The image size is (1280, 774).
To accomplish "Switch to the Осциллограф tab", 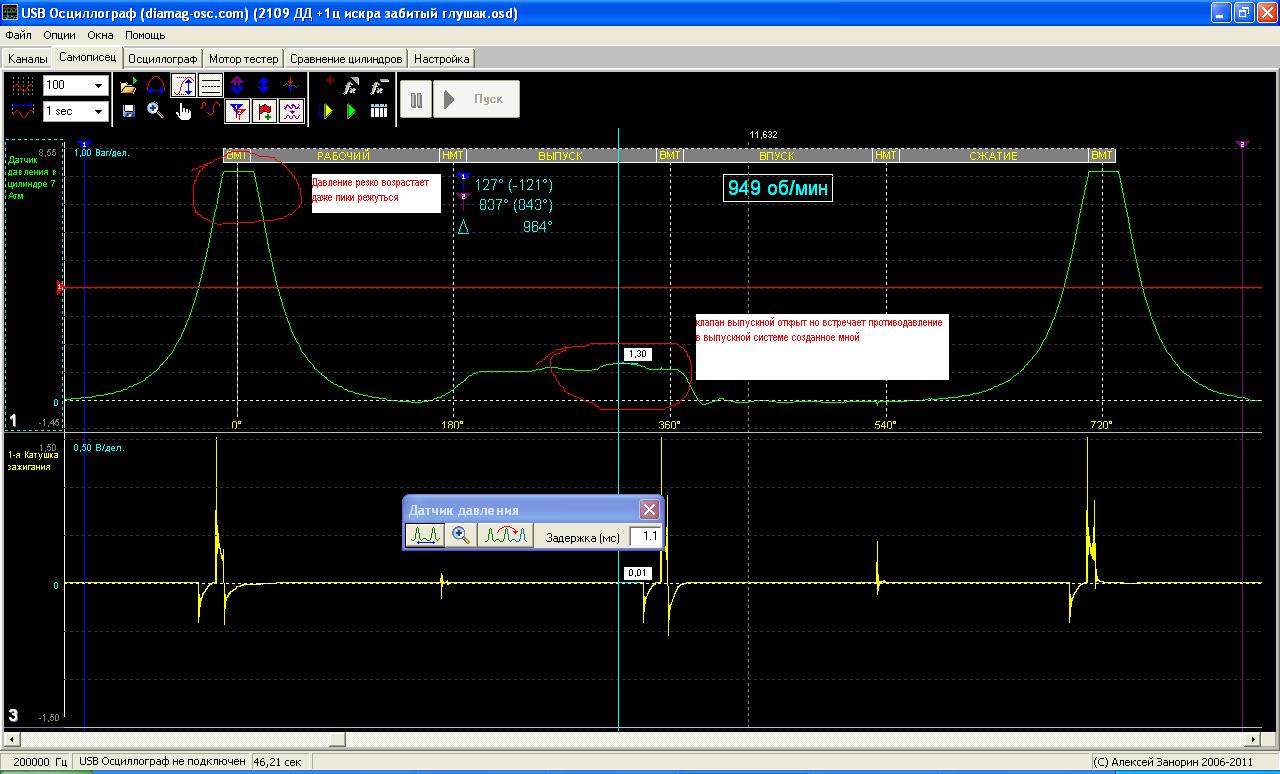I will pyautogui.click(x=163, y=59).
